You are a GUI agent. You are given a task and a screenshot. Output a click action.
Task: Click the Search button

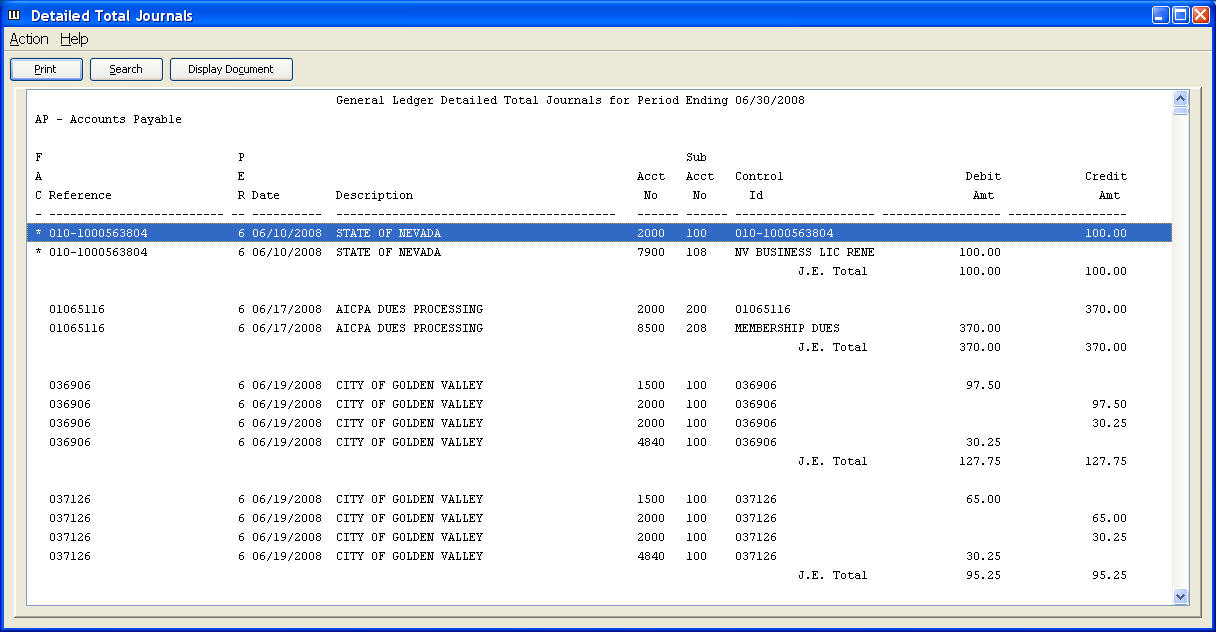pyautogui.click(x=126, y=69)
